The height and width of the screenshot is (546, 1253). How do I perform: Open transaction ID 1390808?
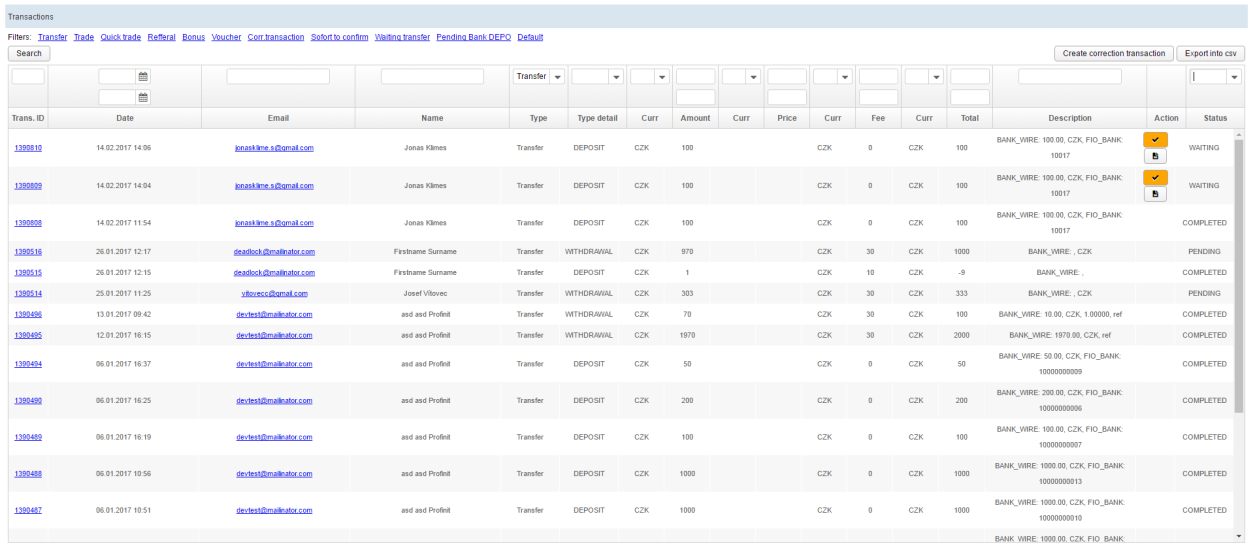click(28, 222)
